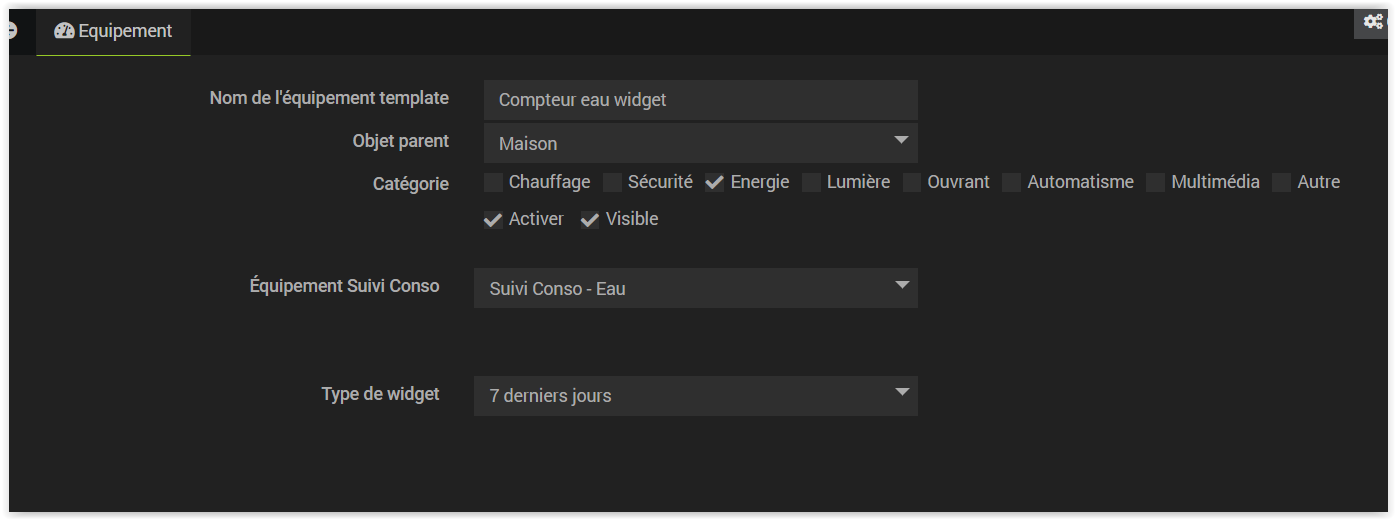Click the Catégorie field label

click(410, 184)
